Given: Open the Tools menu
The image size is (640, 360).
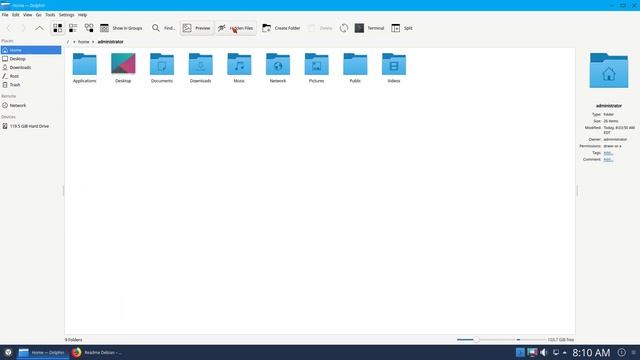Looking at the screenshot, I should [x=50, y=15].
